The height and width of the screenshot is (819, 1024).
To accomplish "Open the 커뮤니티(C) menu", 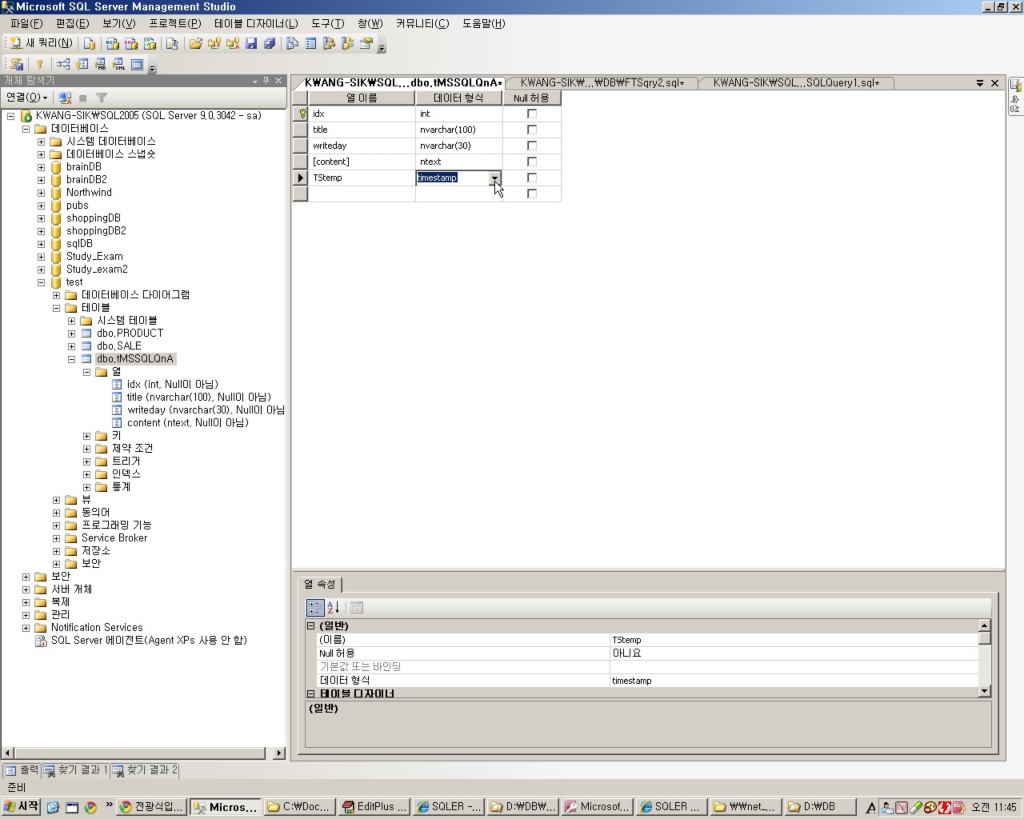I will (422, 24).
